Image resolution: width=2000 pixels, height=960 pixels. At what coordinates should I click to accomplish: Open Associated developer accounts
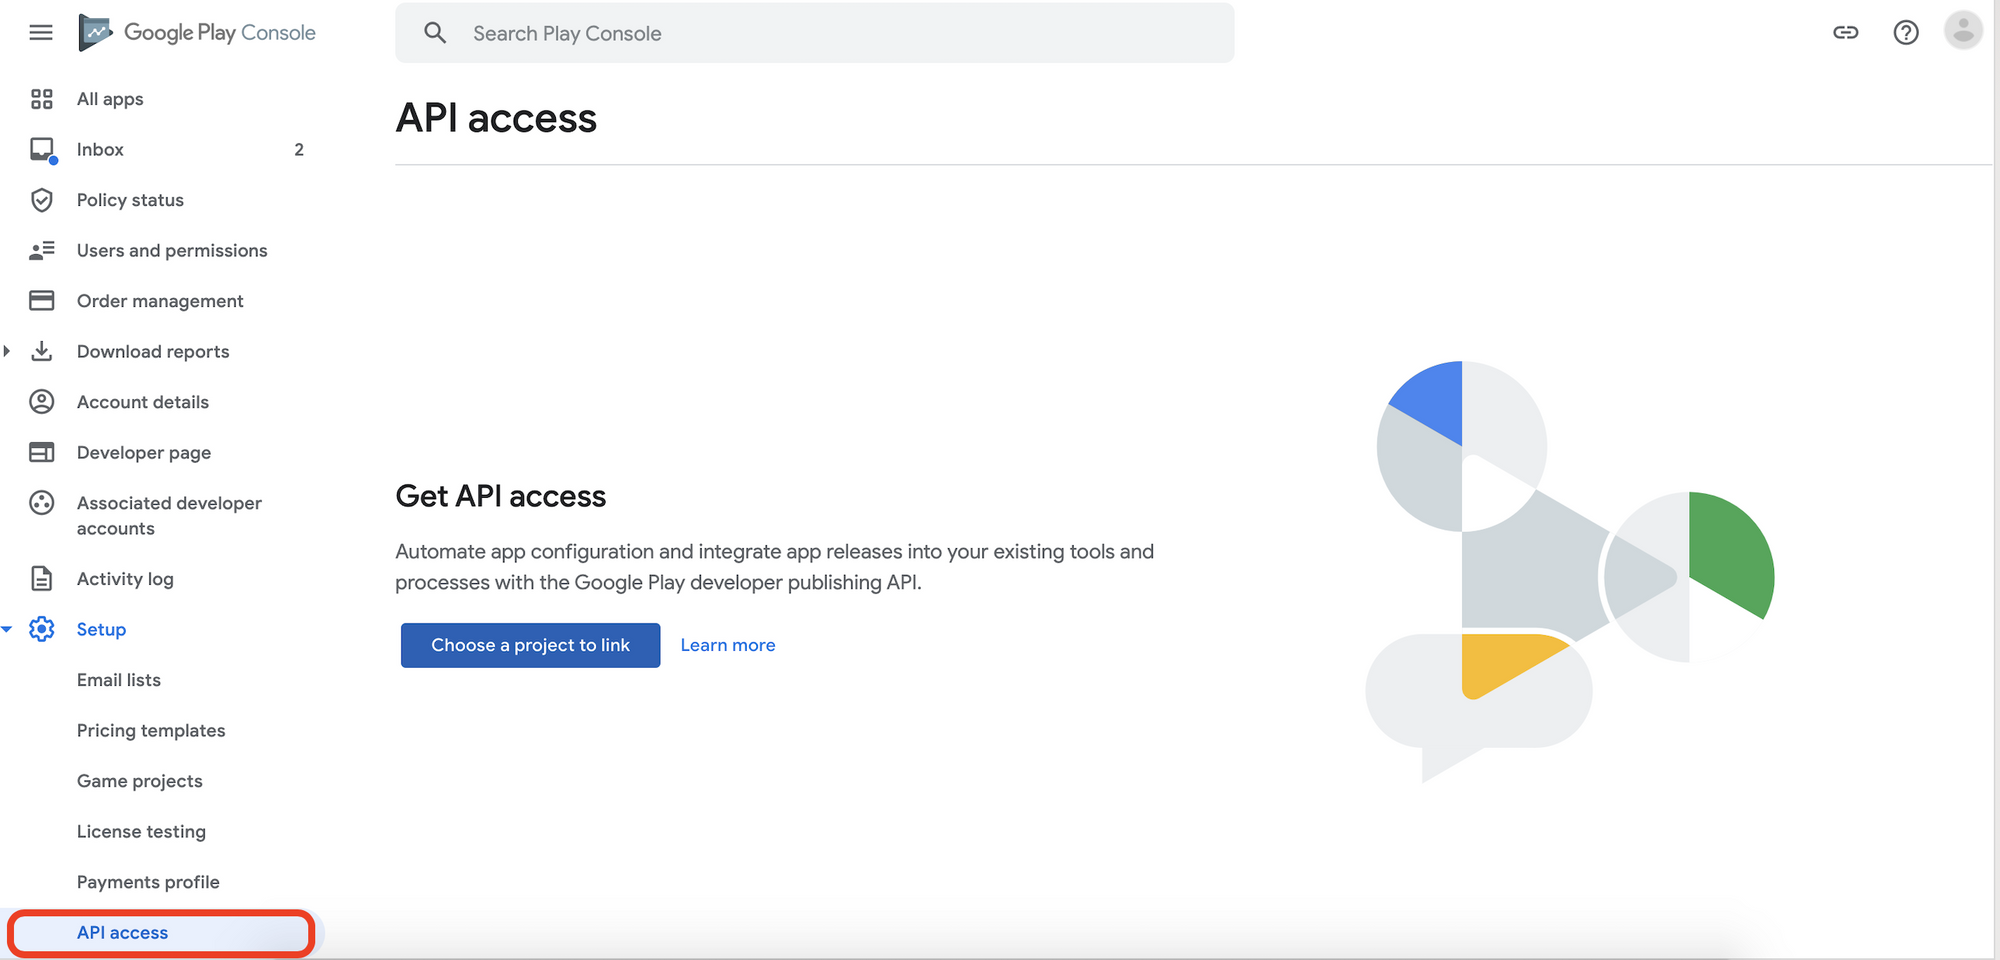[169, 516]
